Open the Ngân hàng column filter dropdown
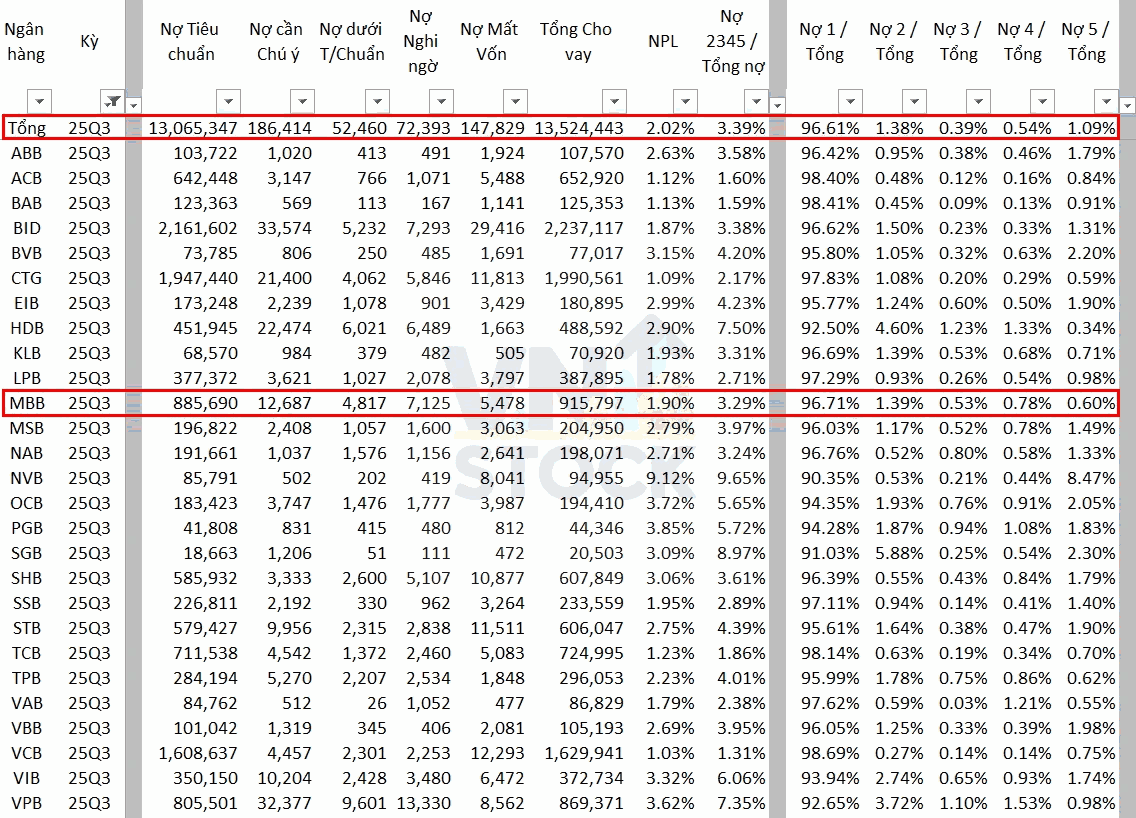This screenshot has width=1136, height=818. 40,101
